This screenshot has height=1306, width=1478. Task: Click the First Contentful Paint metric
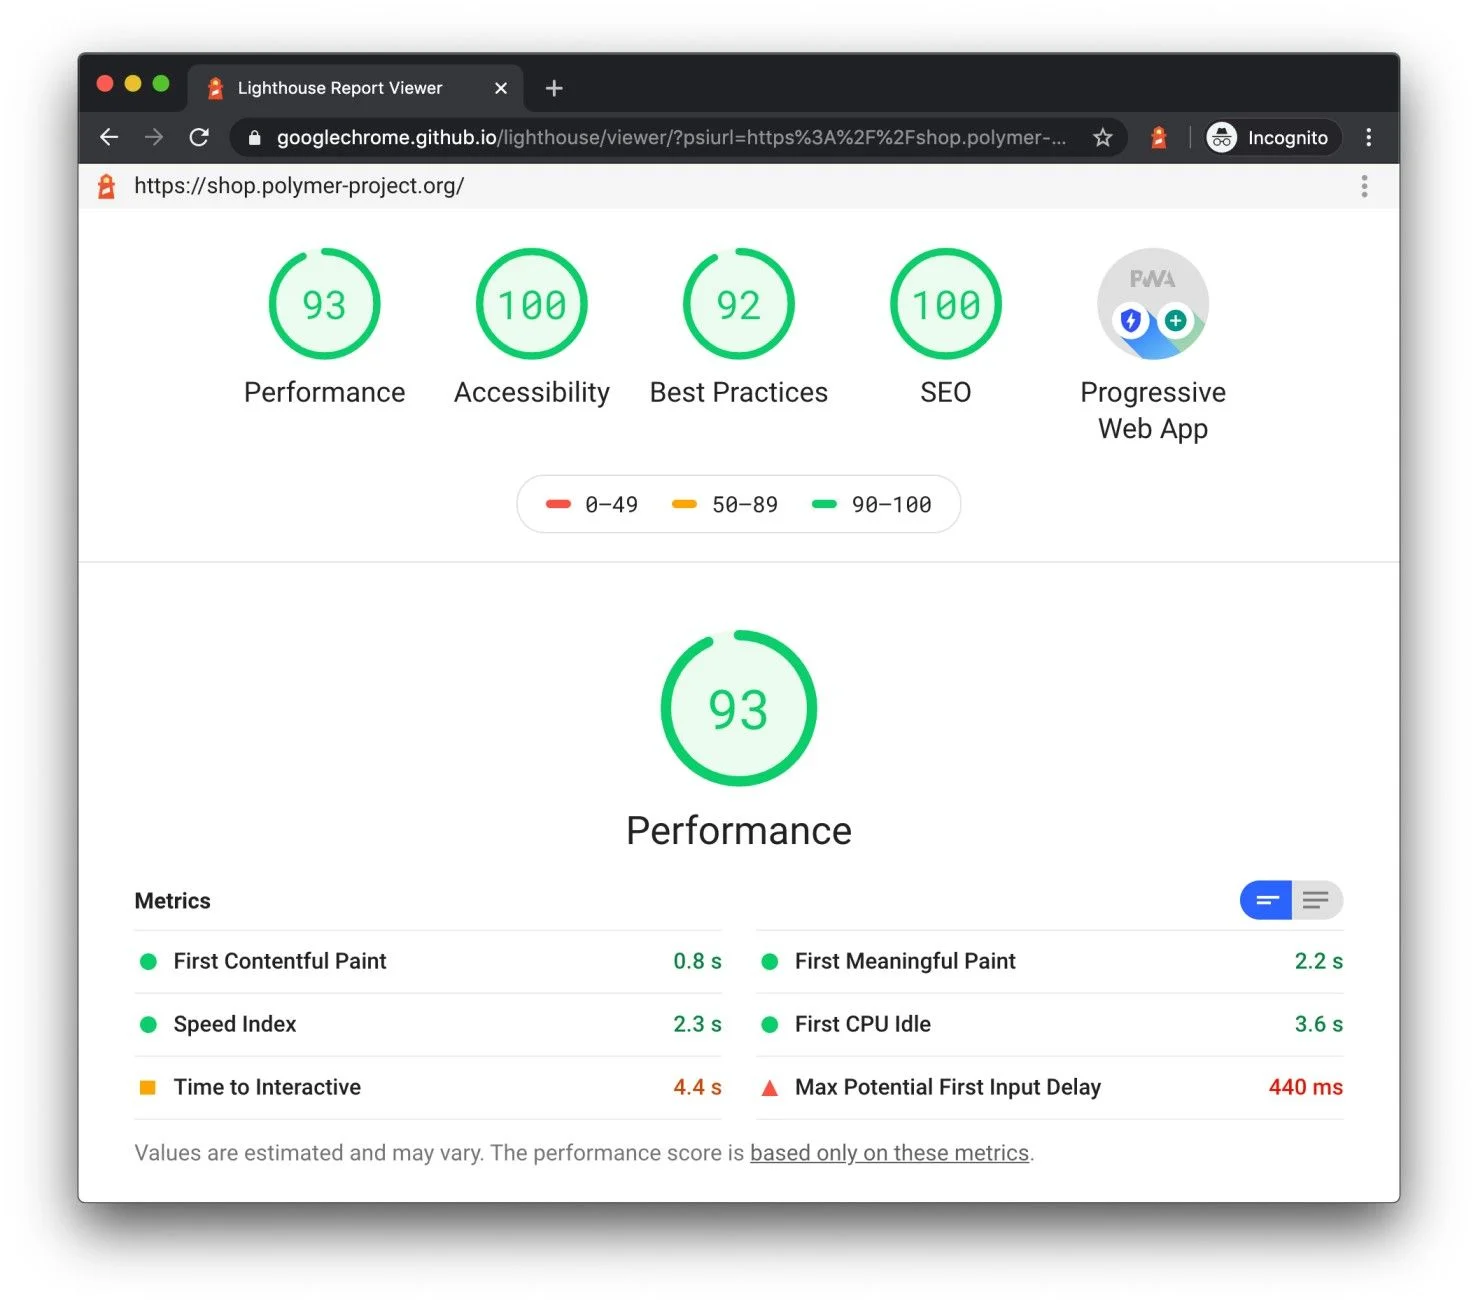[x=428, y=961]
